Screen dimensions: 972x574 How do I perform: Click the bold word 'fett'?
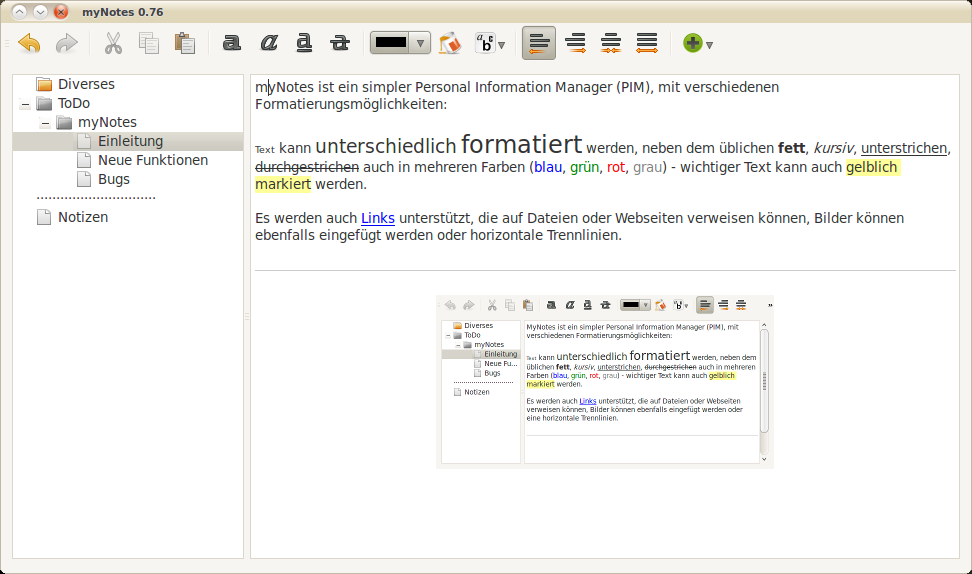(x=792, y=148)
